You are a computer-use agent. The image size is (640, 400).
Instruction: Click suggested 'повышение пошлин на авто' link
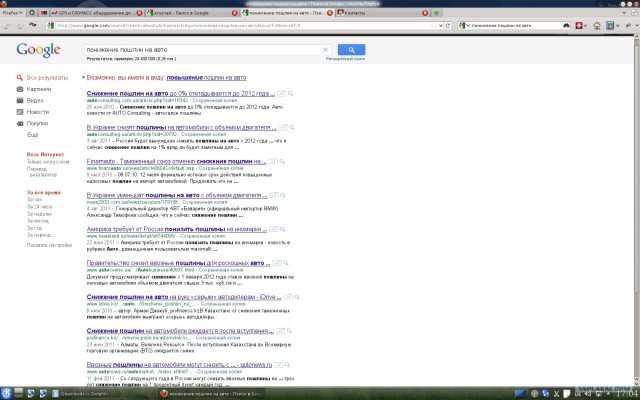point(206,78)
